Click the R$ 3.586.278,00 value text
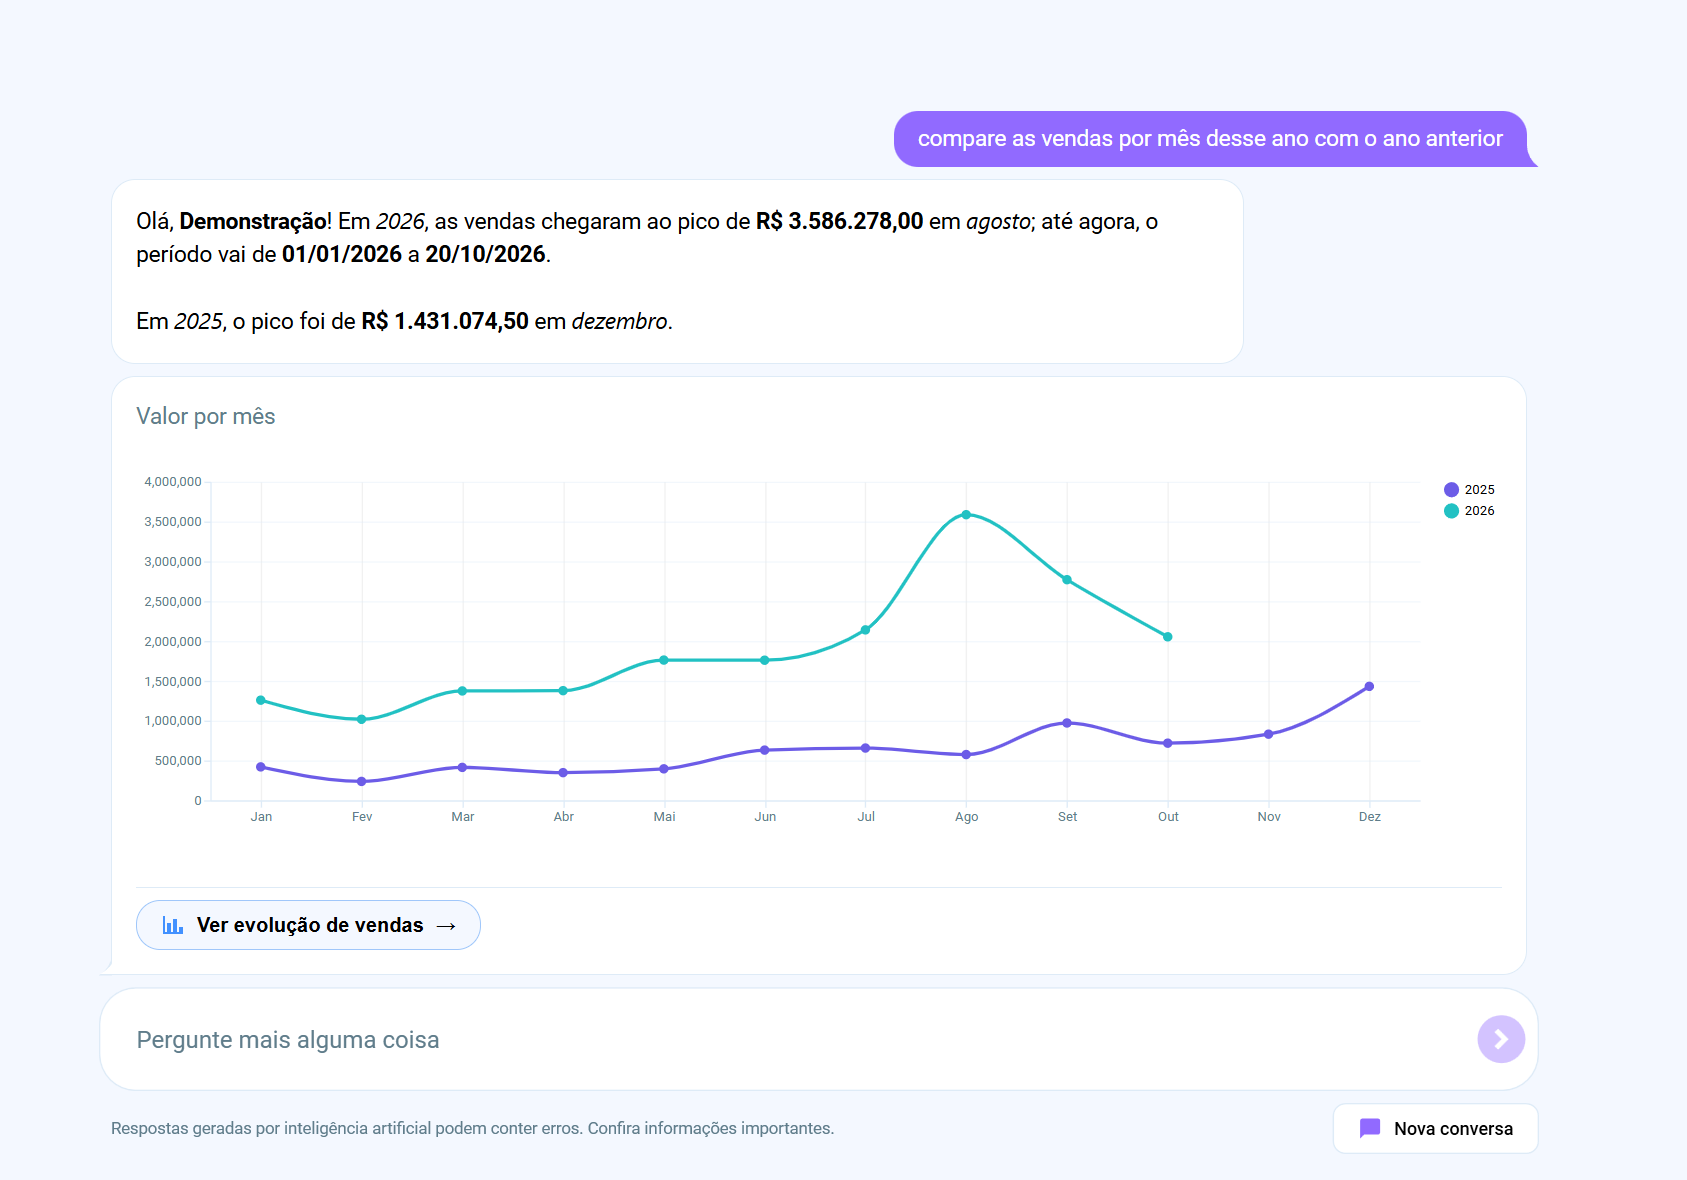1687x1180 pixels. pos(839,221)
